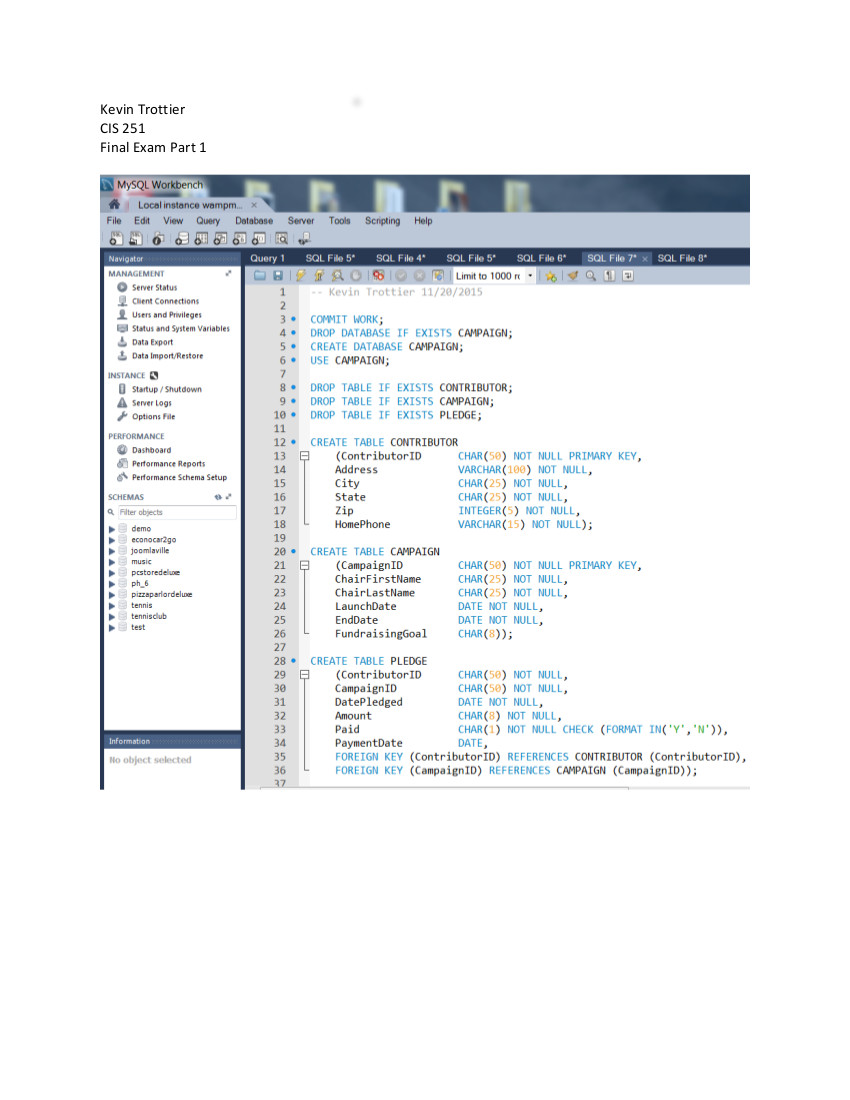Click the Execute query lightning bolt icon
850x1100 pixels.
(299, 275)
